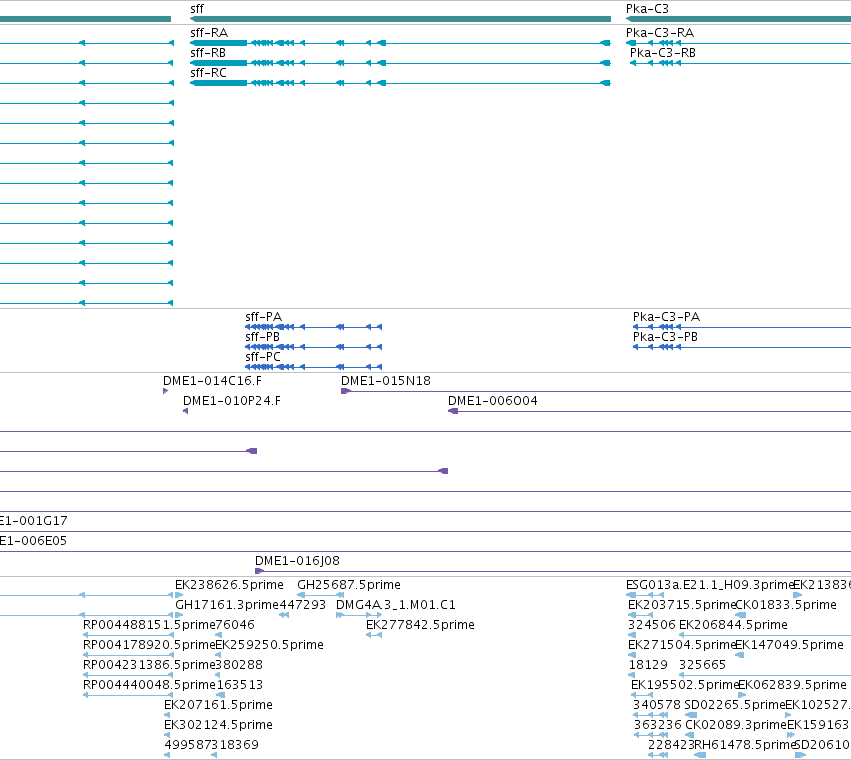Select the DME1-015N18 feature label
The width and height of the screenshot is (851, 760).
click(x=386, y=381)
